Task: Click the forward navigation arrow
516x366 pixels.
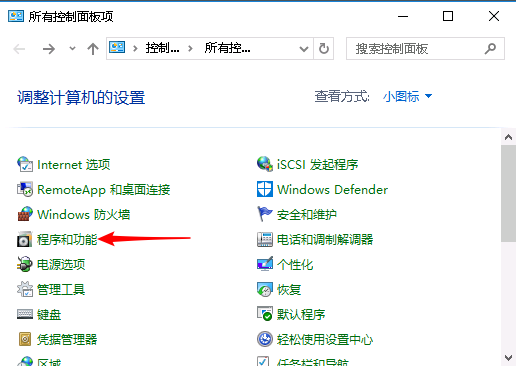Action: click(49, 49)
